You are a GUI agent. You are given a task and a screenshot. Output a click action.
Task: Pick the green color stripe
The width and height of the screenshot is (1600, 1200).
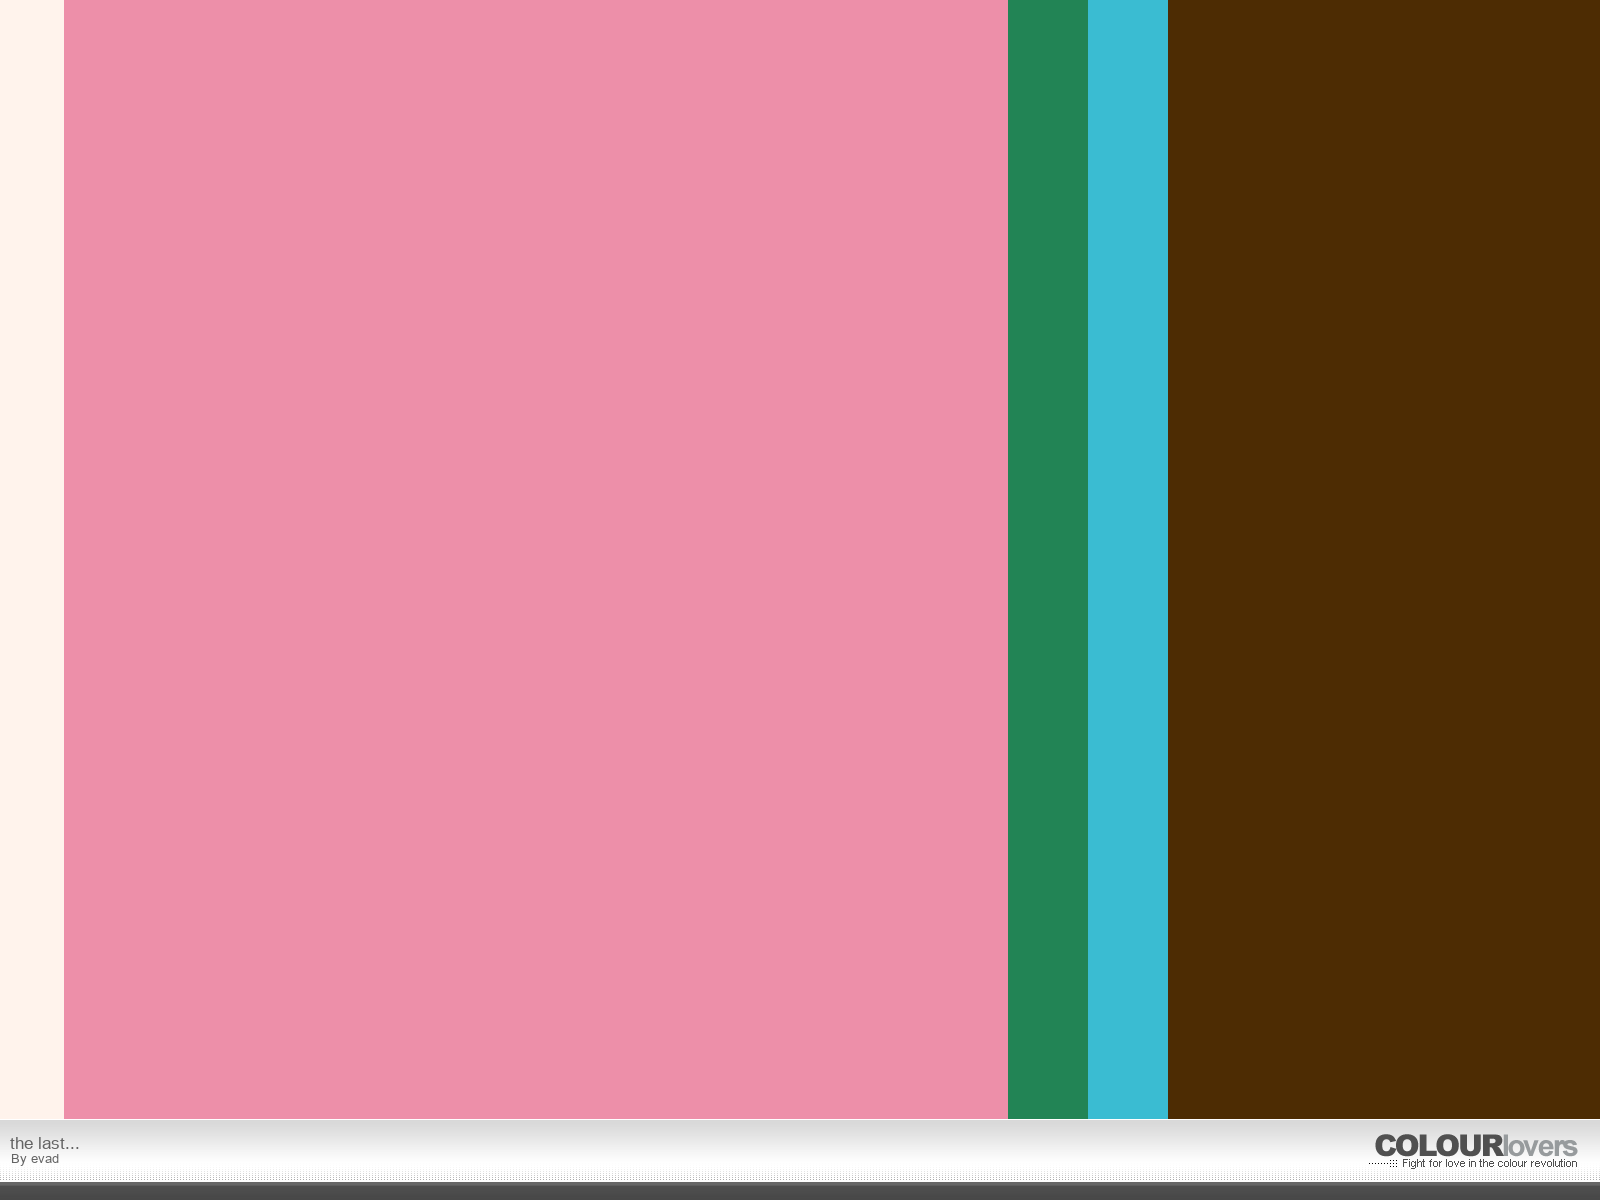(x=1048, y=559)
